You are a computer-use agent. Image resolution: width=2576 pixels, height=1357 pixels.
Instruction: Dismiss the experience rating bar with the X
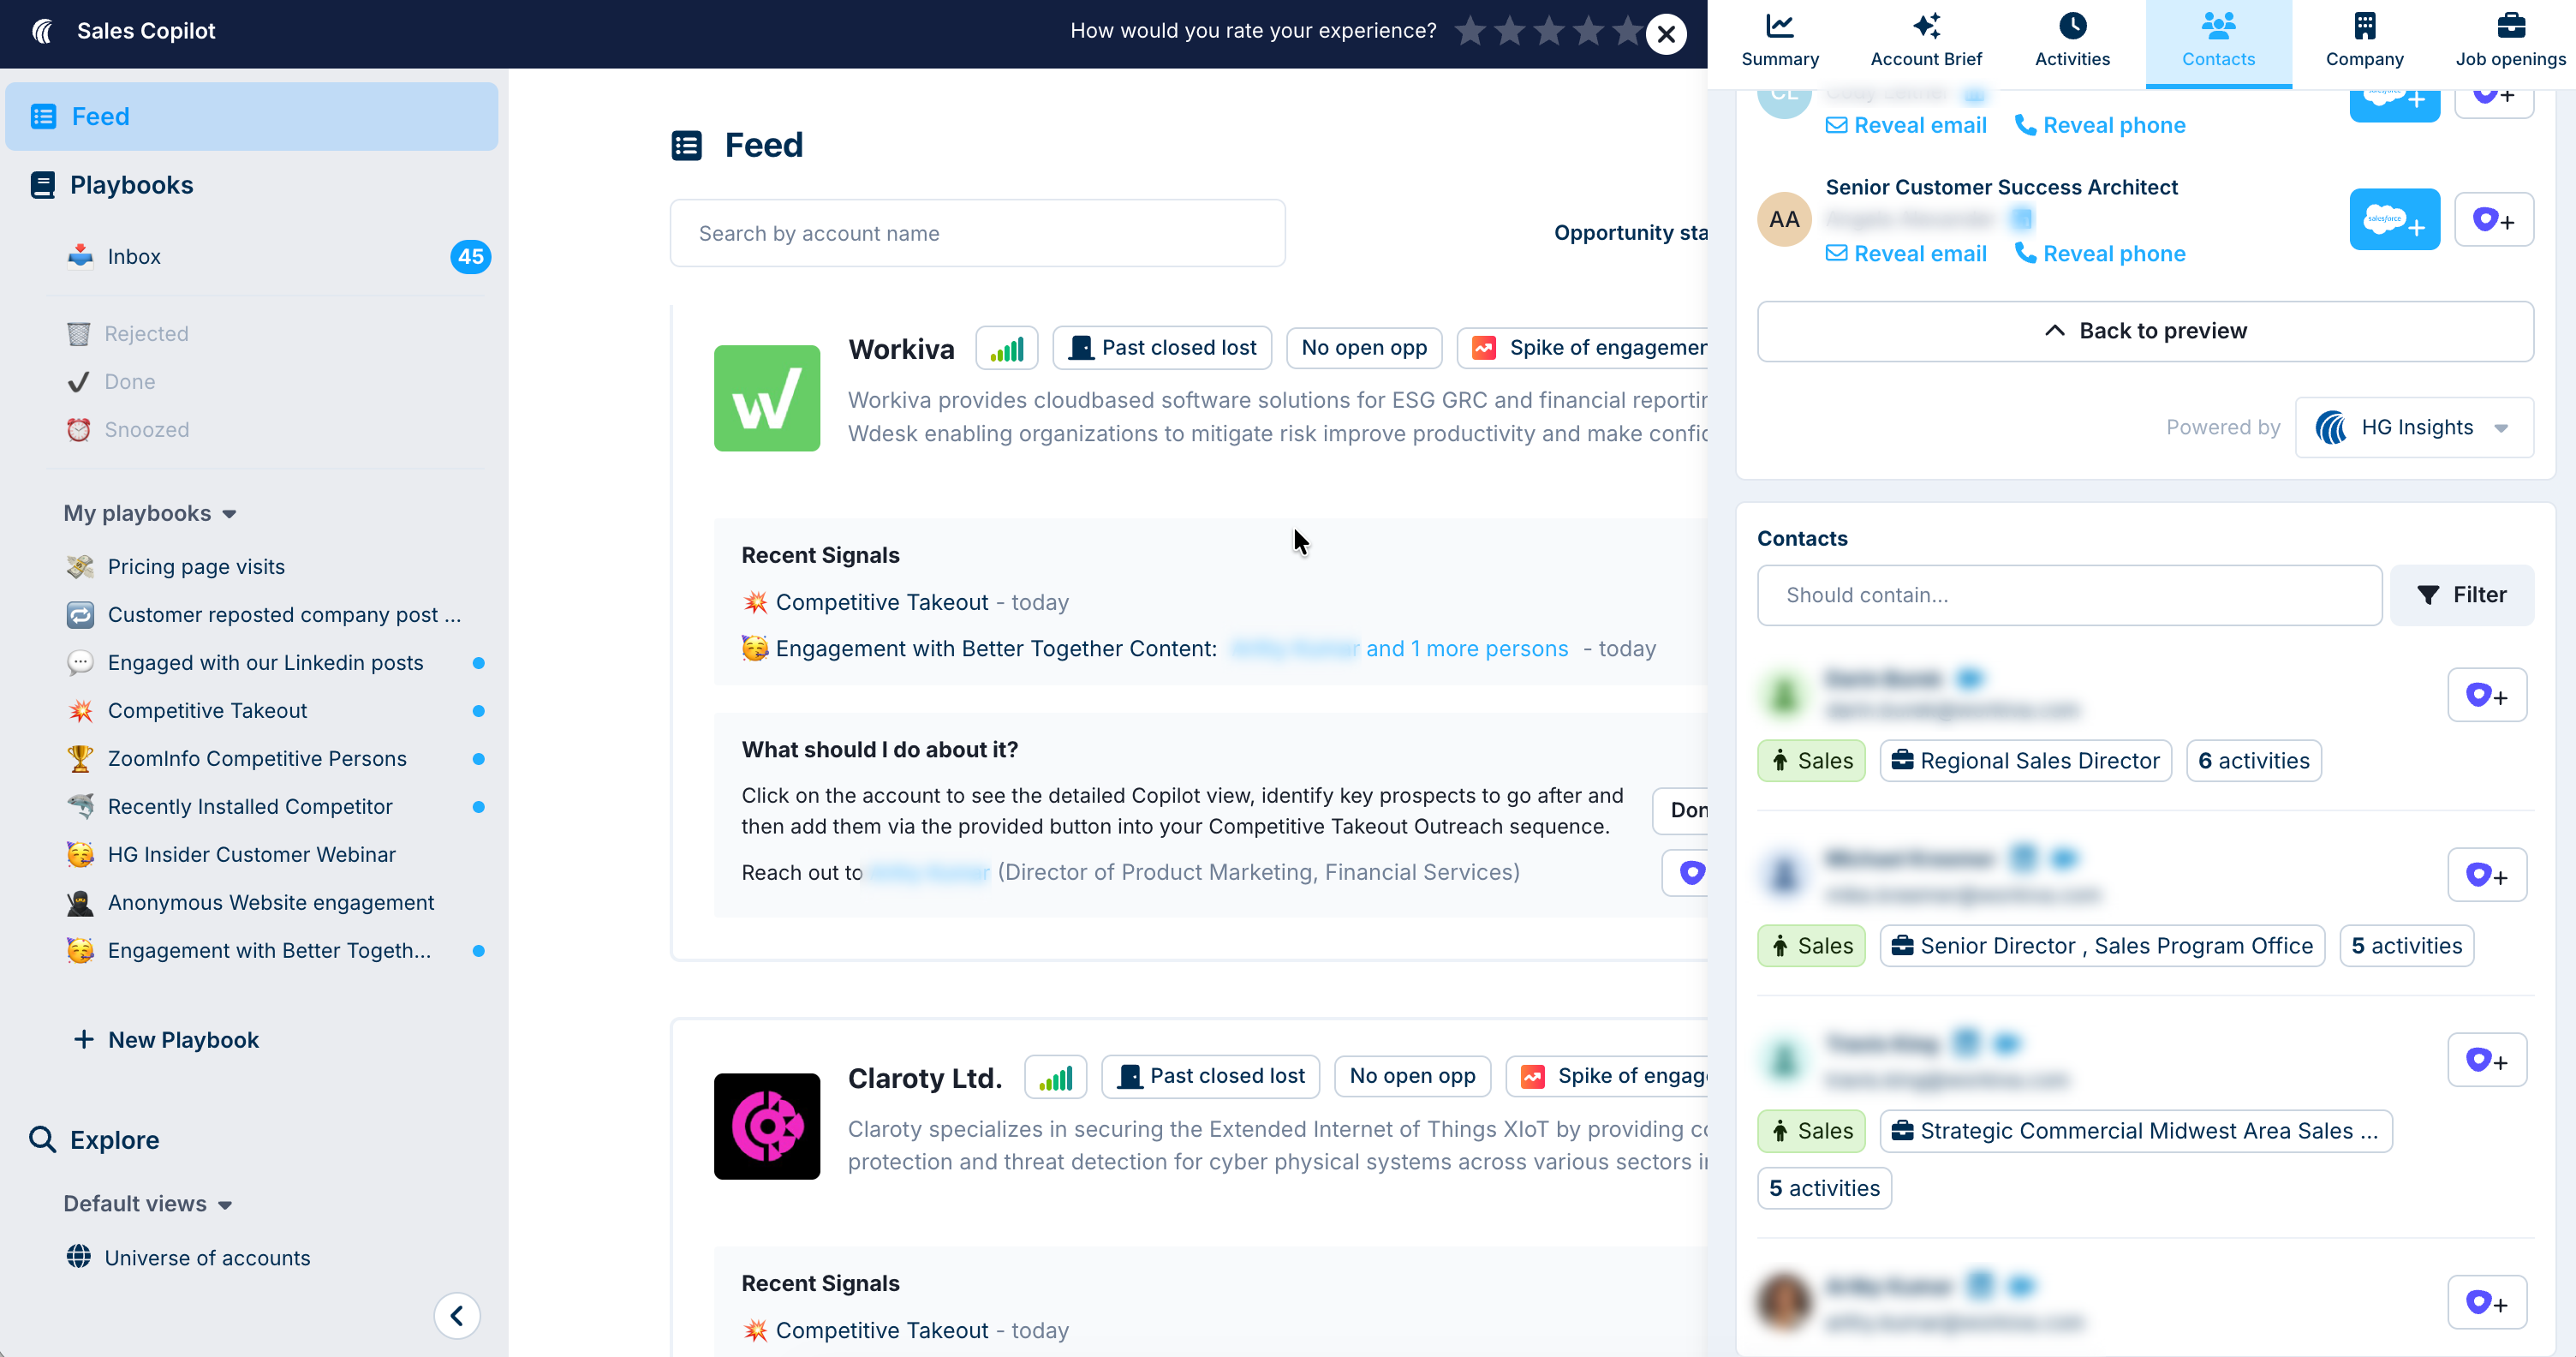[x=1666, y=35]
